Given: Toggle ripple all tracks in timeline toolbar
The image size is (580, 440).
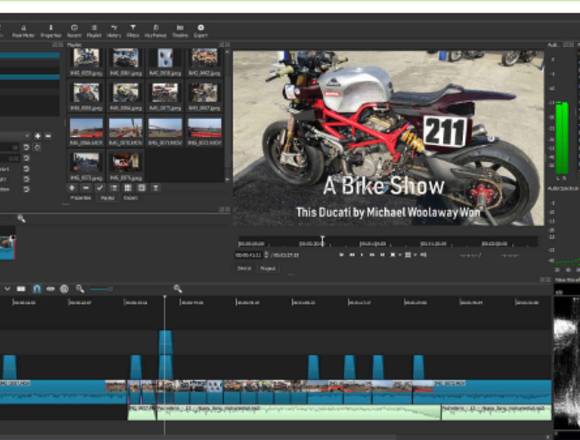Looking at the screenshot, I should [x=64, y=288].
